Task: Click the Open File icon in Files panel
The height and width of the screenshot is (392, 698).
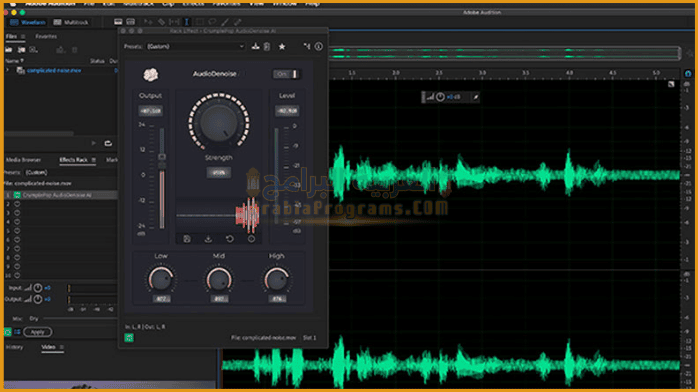Action: [9, 50]
